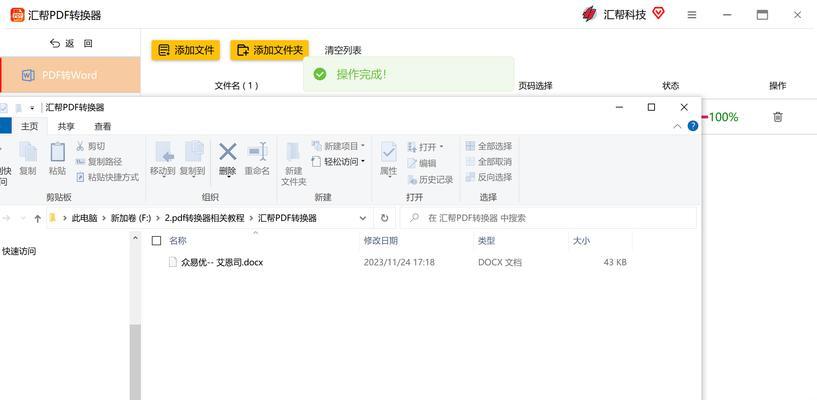
Task: Click 编辑 in the ribbon
Action: coord(422,163)
